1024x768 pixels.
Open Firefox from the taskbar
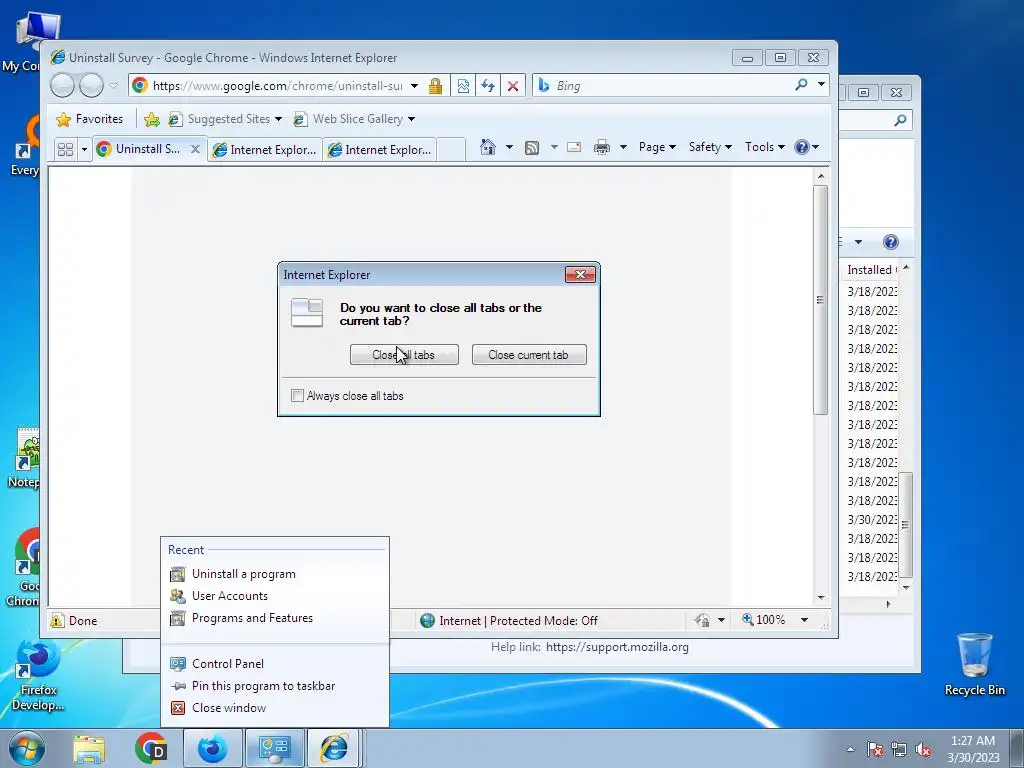pos(212,749)
